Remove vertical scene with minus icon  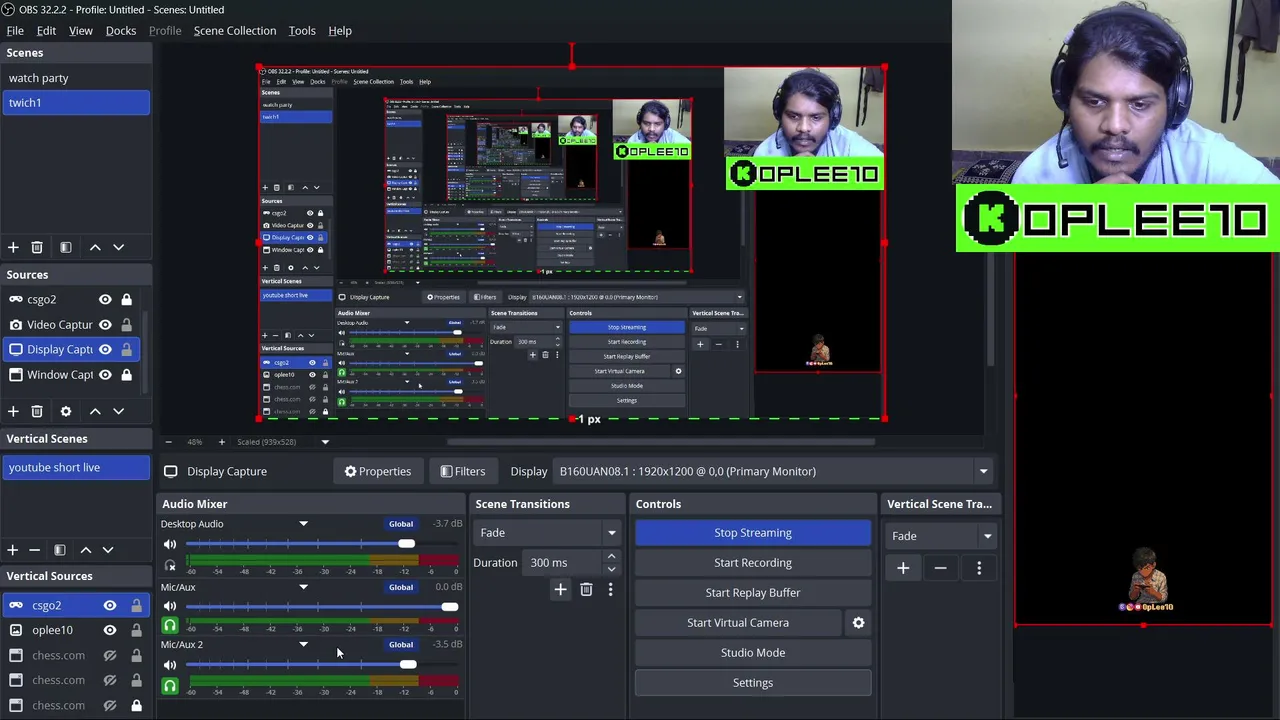34,550
